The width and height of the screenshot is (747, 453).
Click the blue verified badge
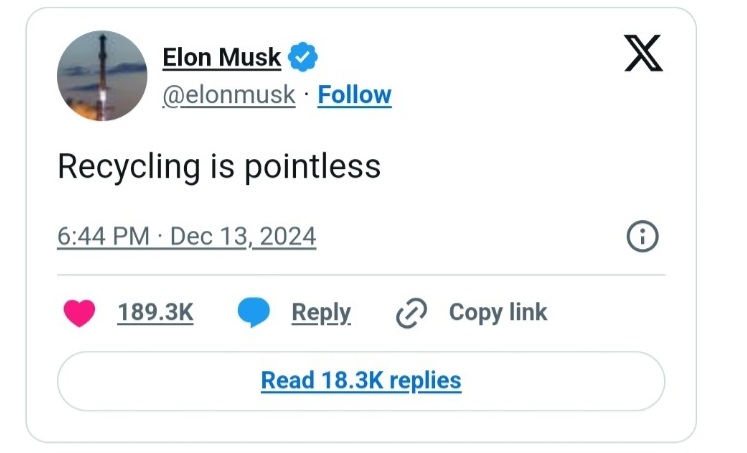pos(303,57)
